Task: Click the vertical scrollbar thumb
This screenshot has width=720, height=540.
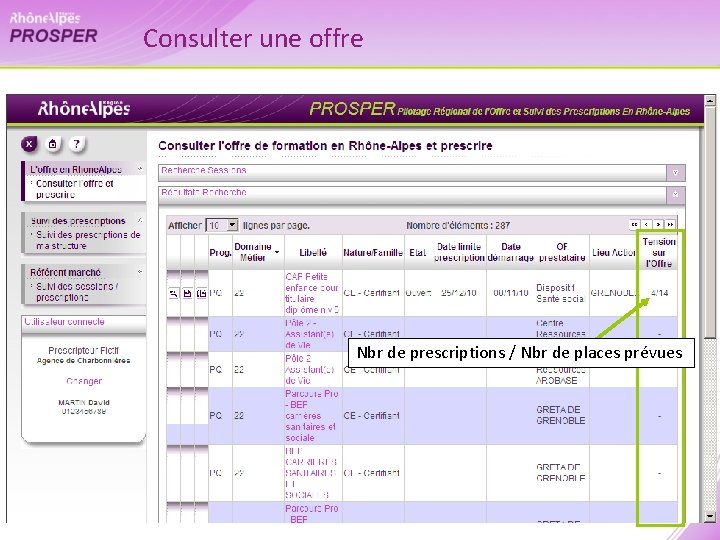Action: [x=710, y=222]
